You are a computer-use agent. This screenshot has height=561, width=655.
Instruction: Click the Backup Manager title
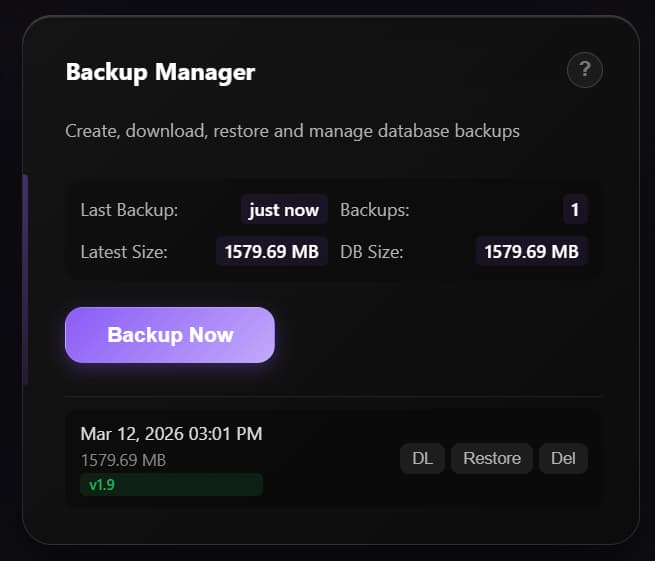(160, 72)
